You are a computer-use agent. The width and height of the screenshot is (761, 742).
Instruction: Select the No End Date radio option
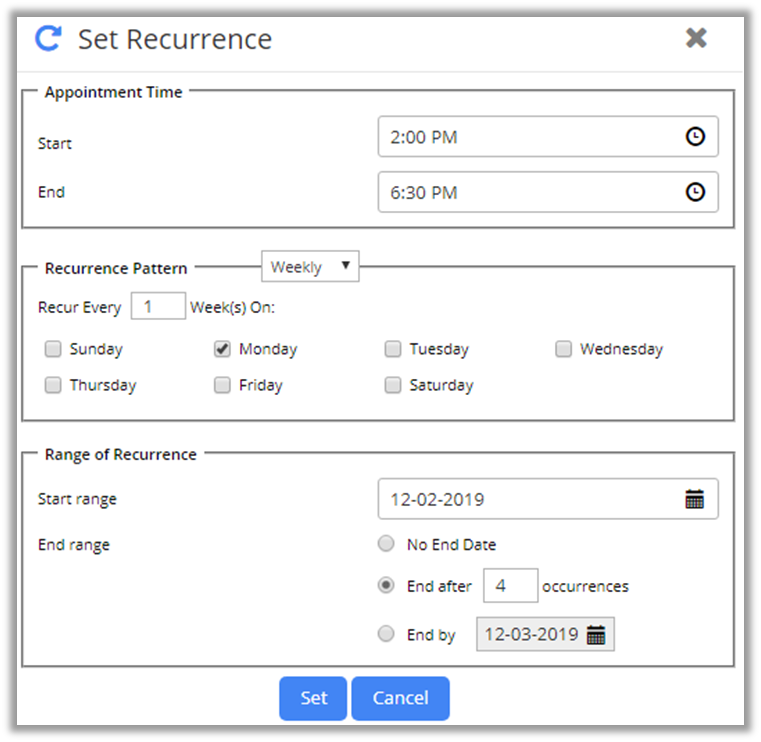click(386, 545)
